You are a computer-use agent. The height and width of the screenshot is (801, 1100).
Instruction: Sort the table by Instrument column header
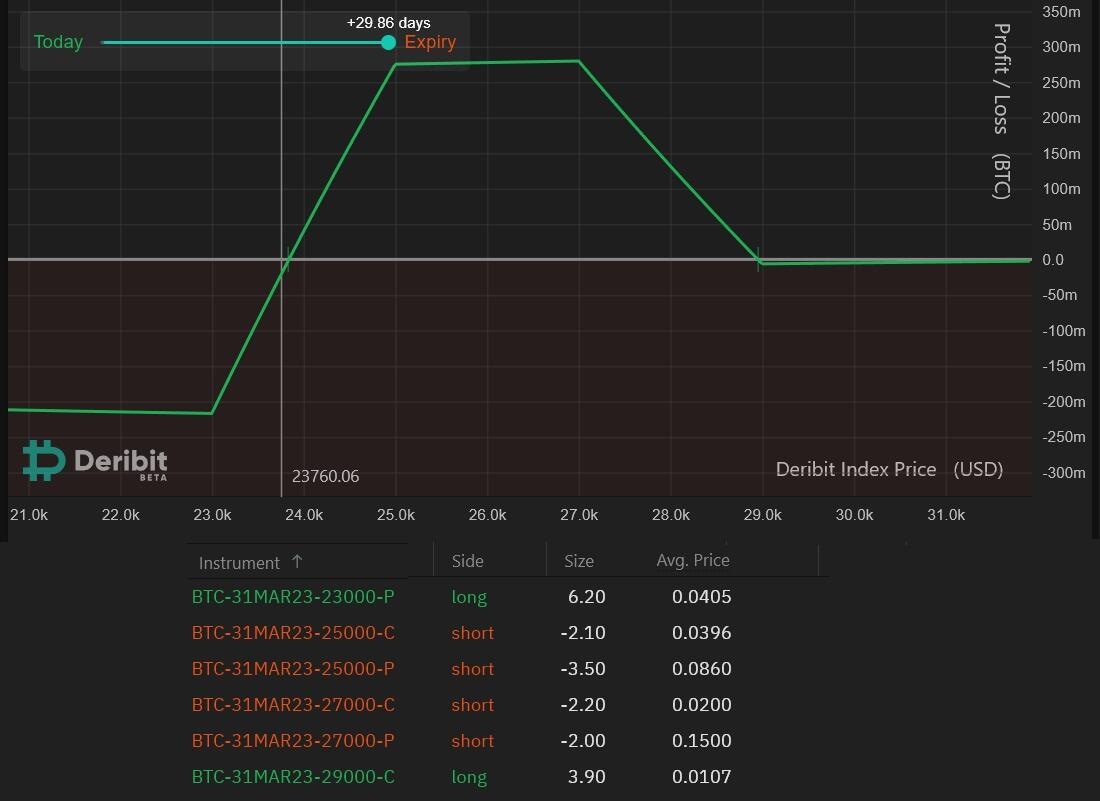click(x=239, y=563)
